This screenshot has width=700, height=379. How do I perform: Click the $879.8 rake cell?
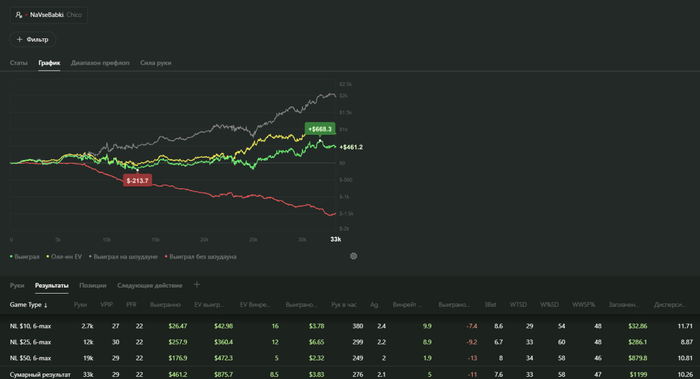[638, 358]
